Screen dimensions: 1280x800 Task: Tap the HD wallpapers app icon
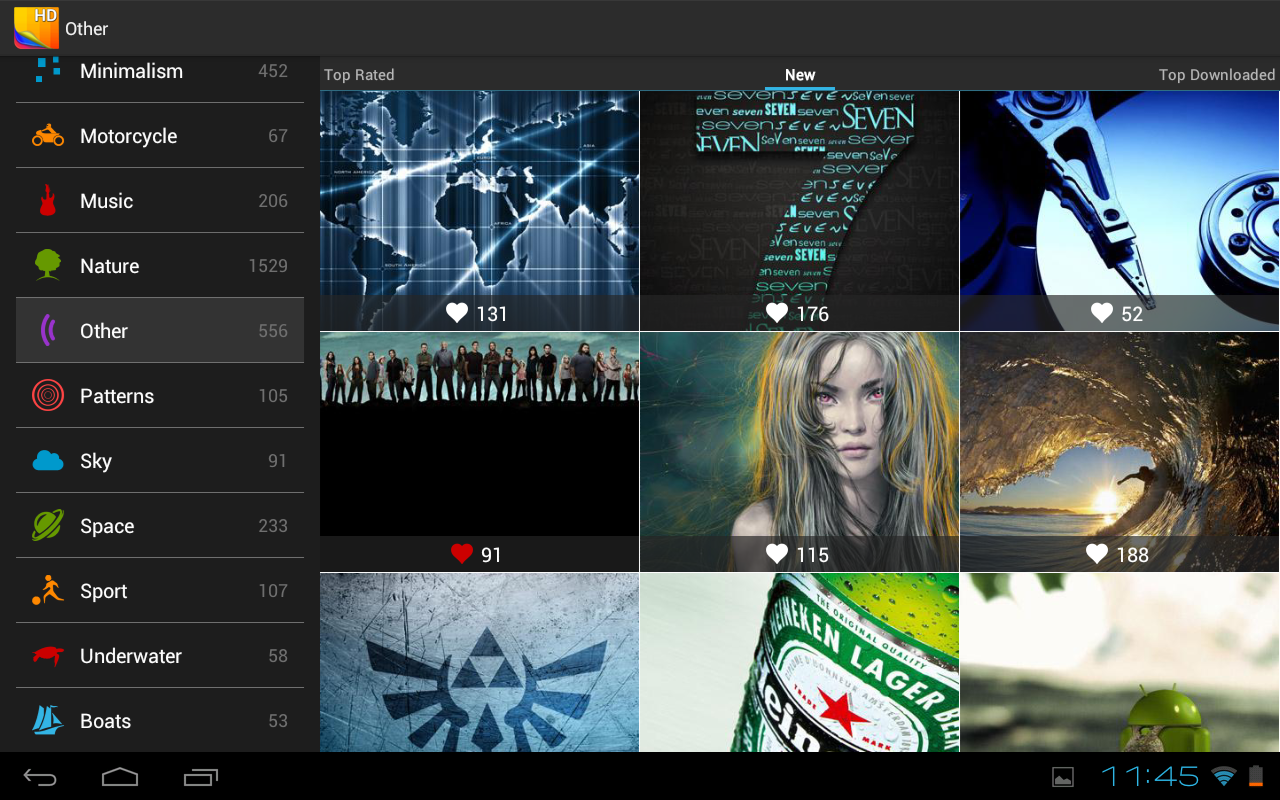point(36,28)
